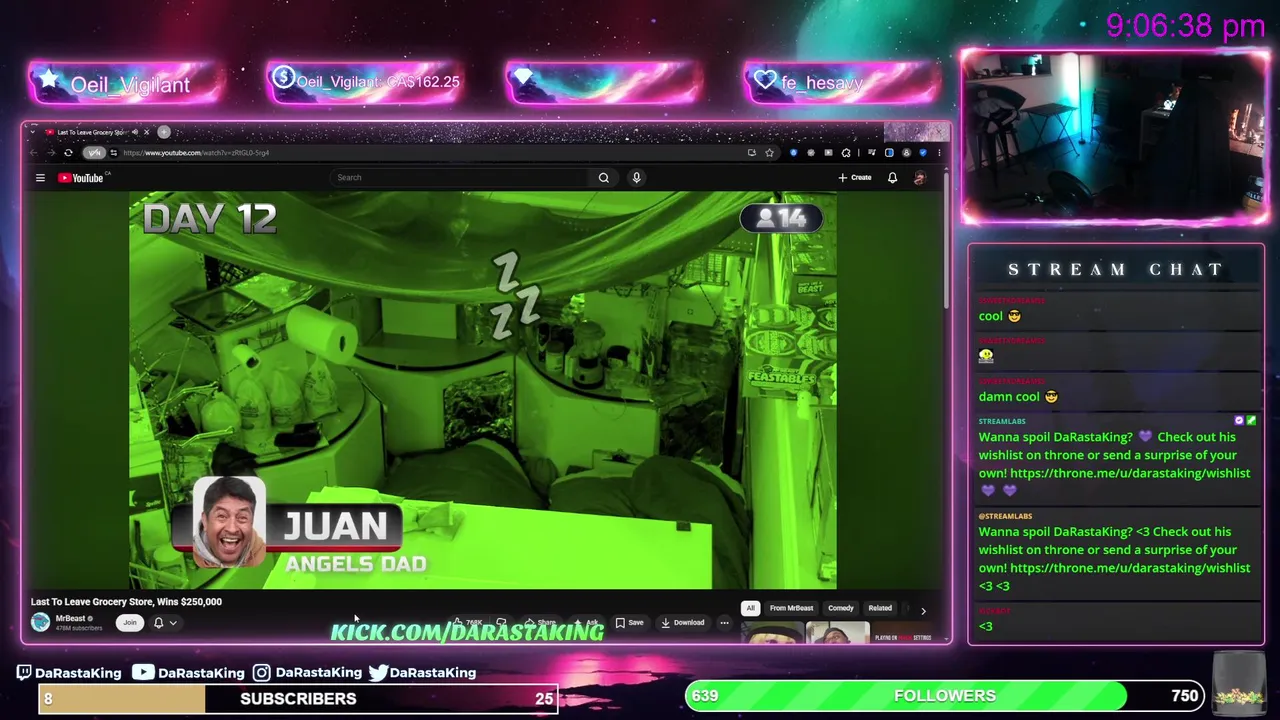Select the Comedy filter chip
1280x720 pixels.
pos(841,608)
